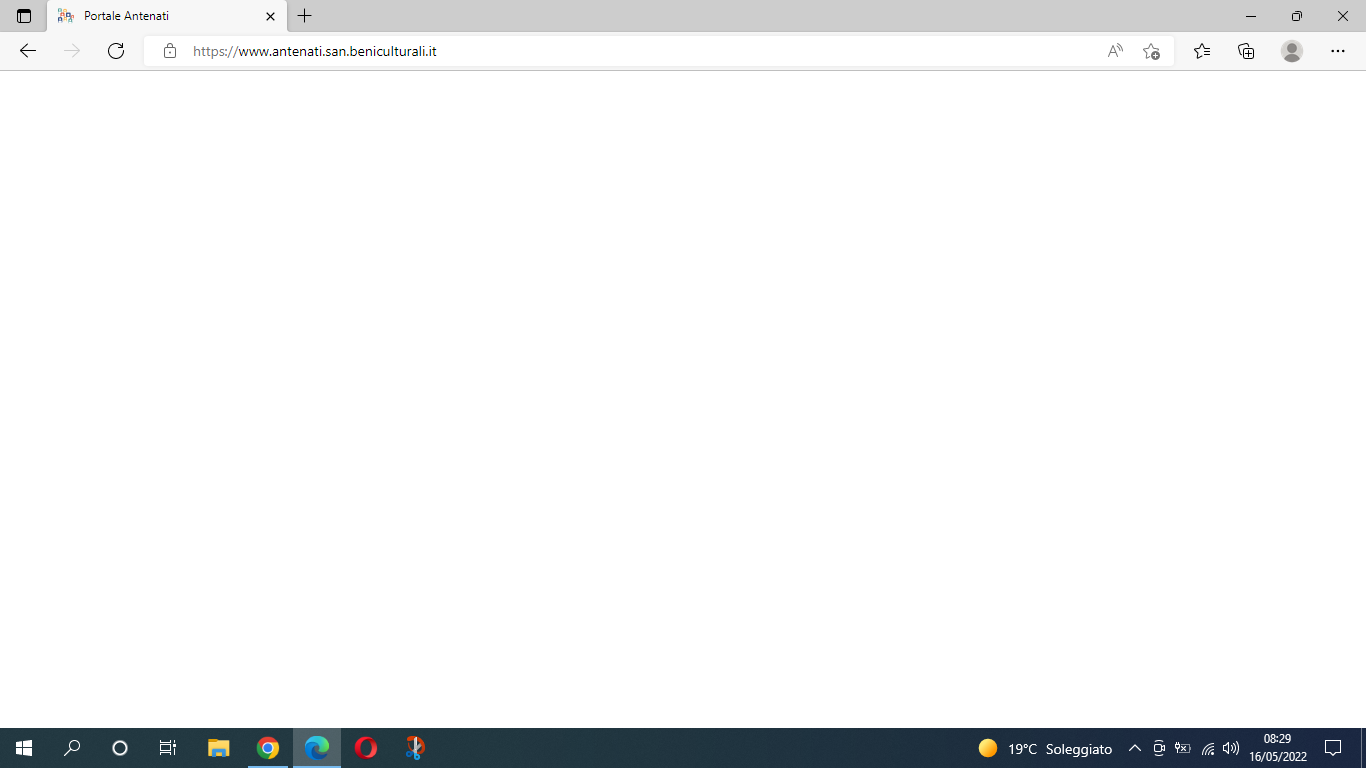Open the Favorites list

(x=1202, y=51)
